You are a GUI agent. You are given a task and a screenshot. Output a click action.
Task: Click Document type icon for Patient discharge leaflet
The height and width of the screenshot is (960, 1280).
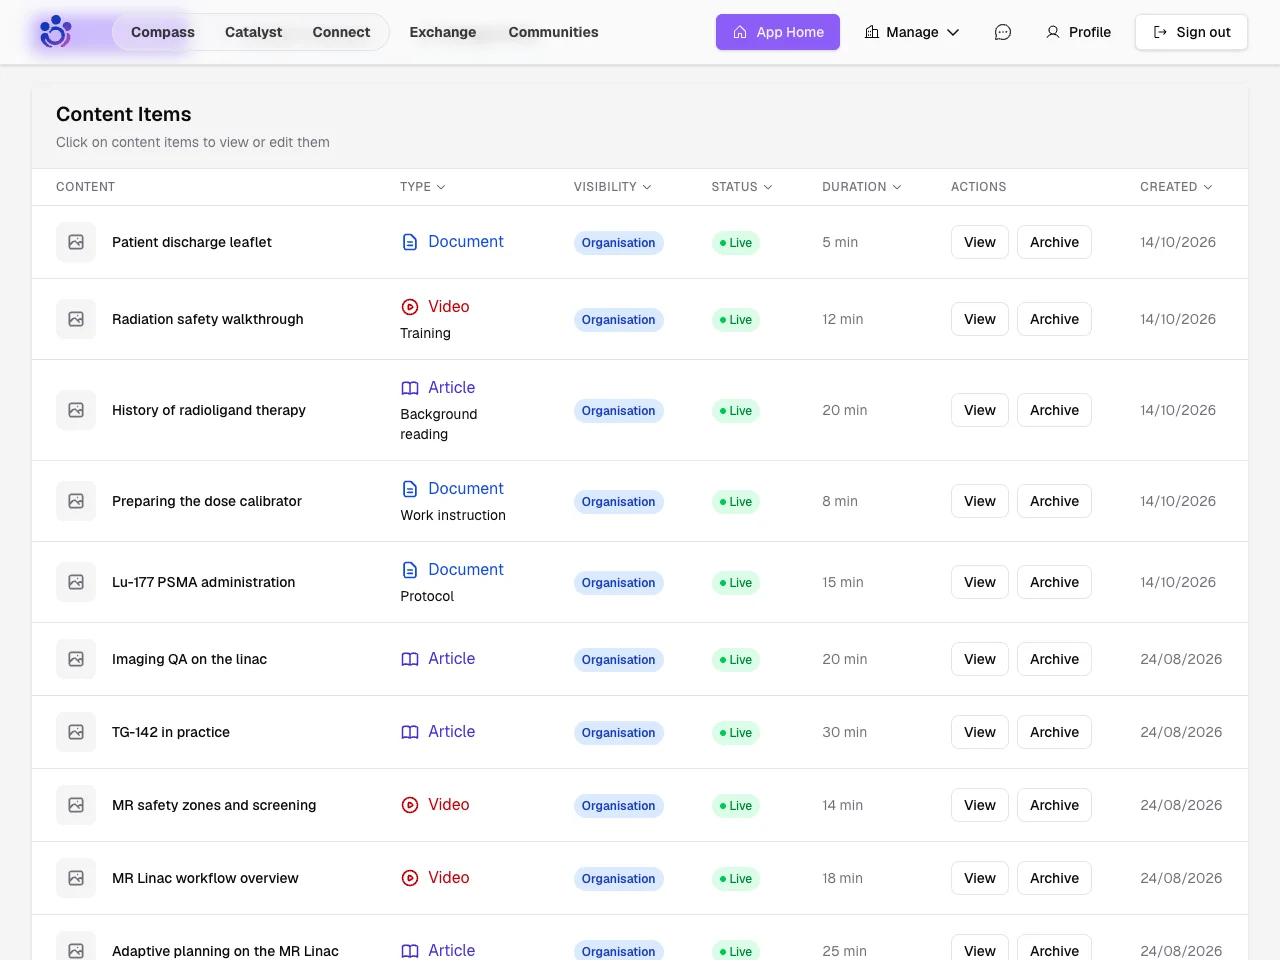pyautogui.click(x=410, y=242)
